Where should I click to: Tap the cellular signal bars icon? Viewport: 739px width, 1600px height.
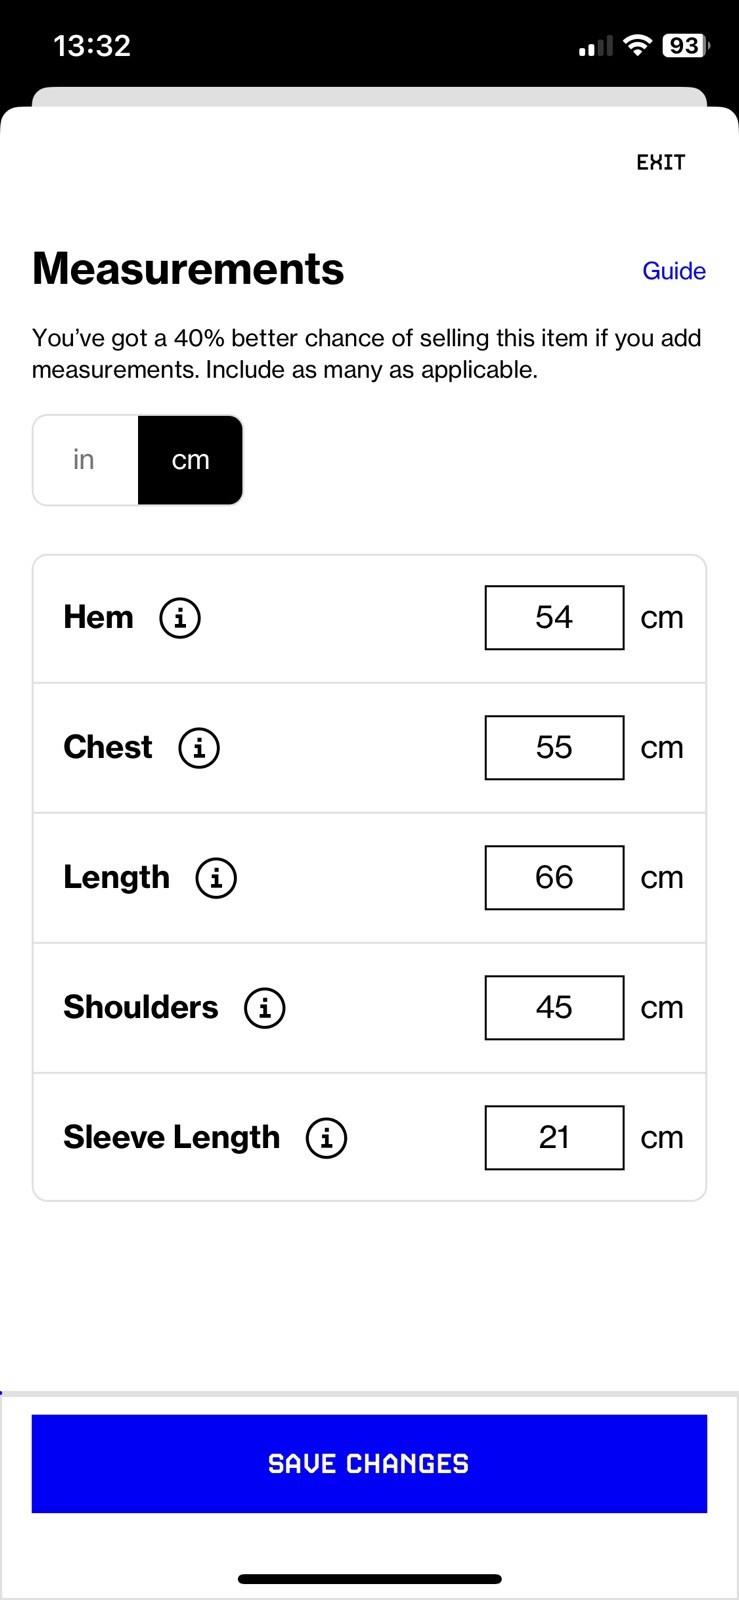595,47
